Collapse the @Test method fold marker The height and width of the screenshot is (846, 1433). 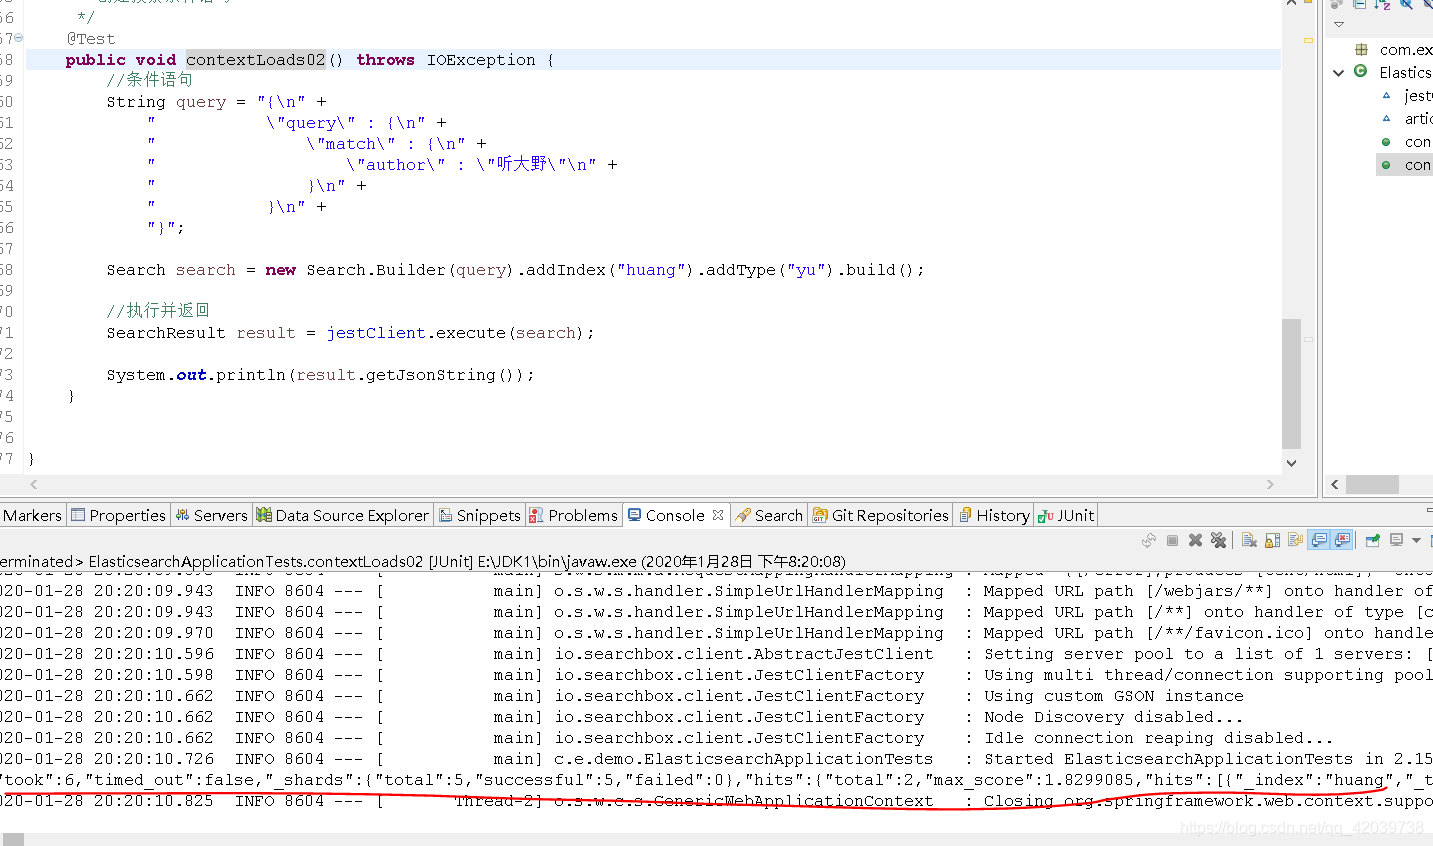[18, 38]
